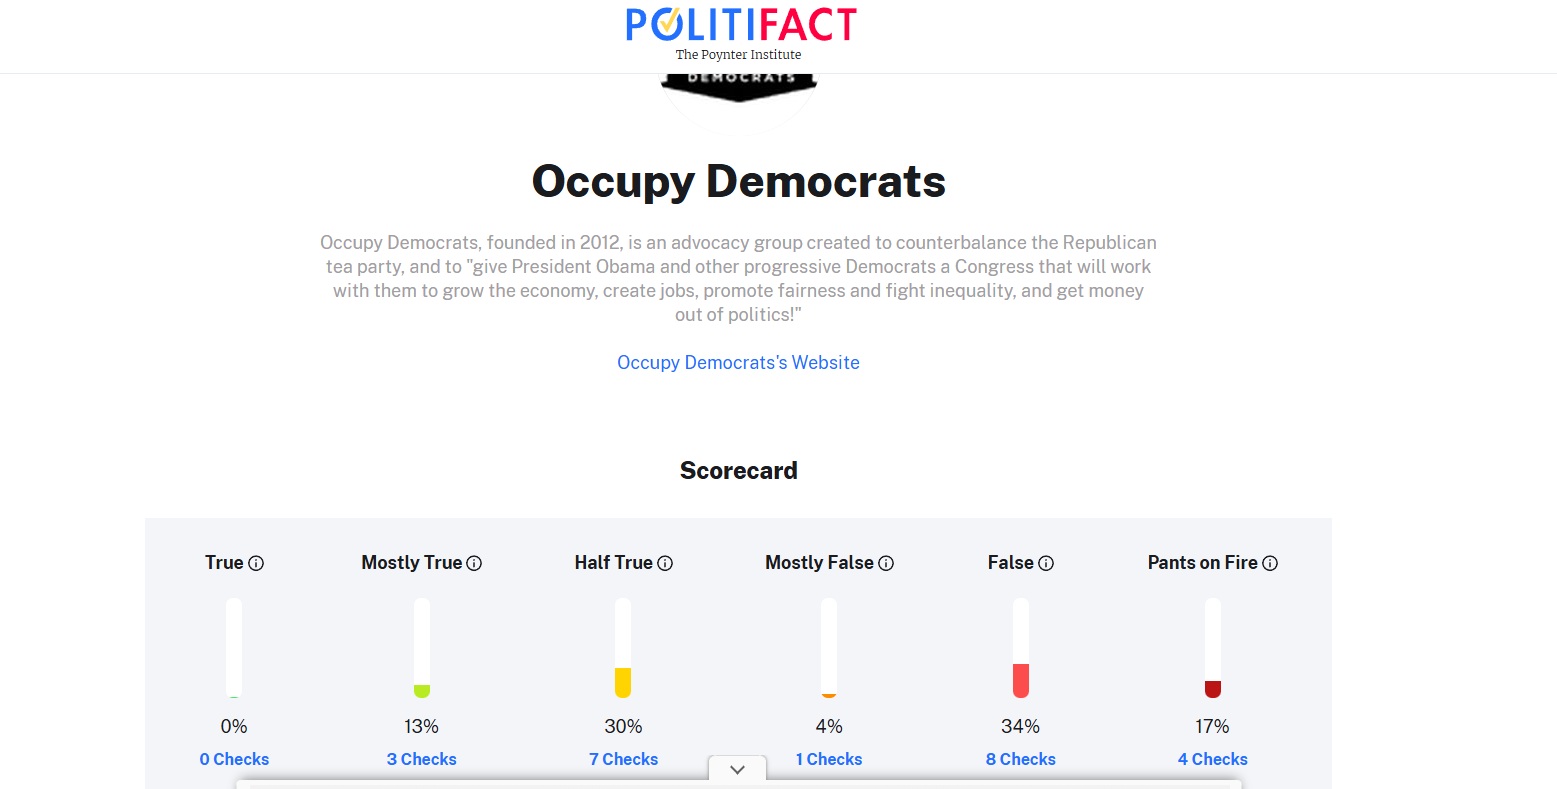This screenshot has width=1557, height=789.
Task: Click the info icon beside Pants on Fire
Action: [x=1270, y=563]
